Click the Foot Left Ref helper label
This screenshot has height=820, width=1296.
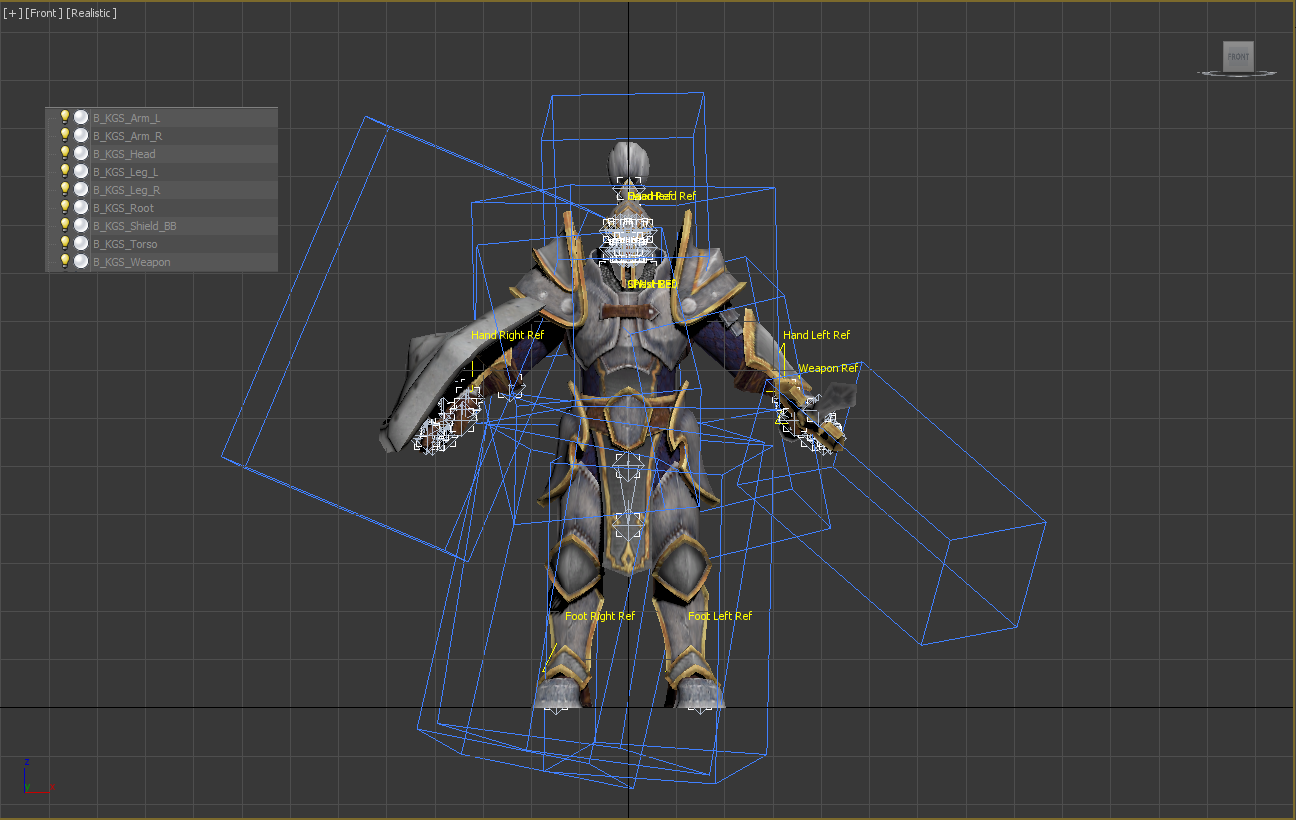click(719, 616)
